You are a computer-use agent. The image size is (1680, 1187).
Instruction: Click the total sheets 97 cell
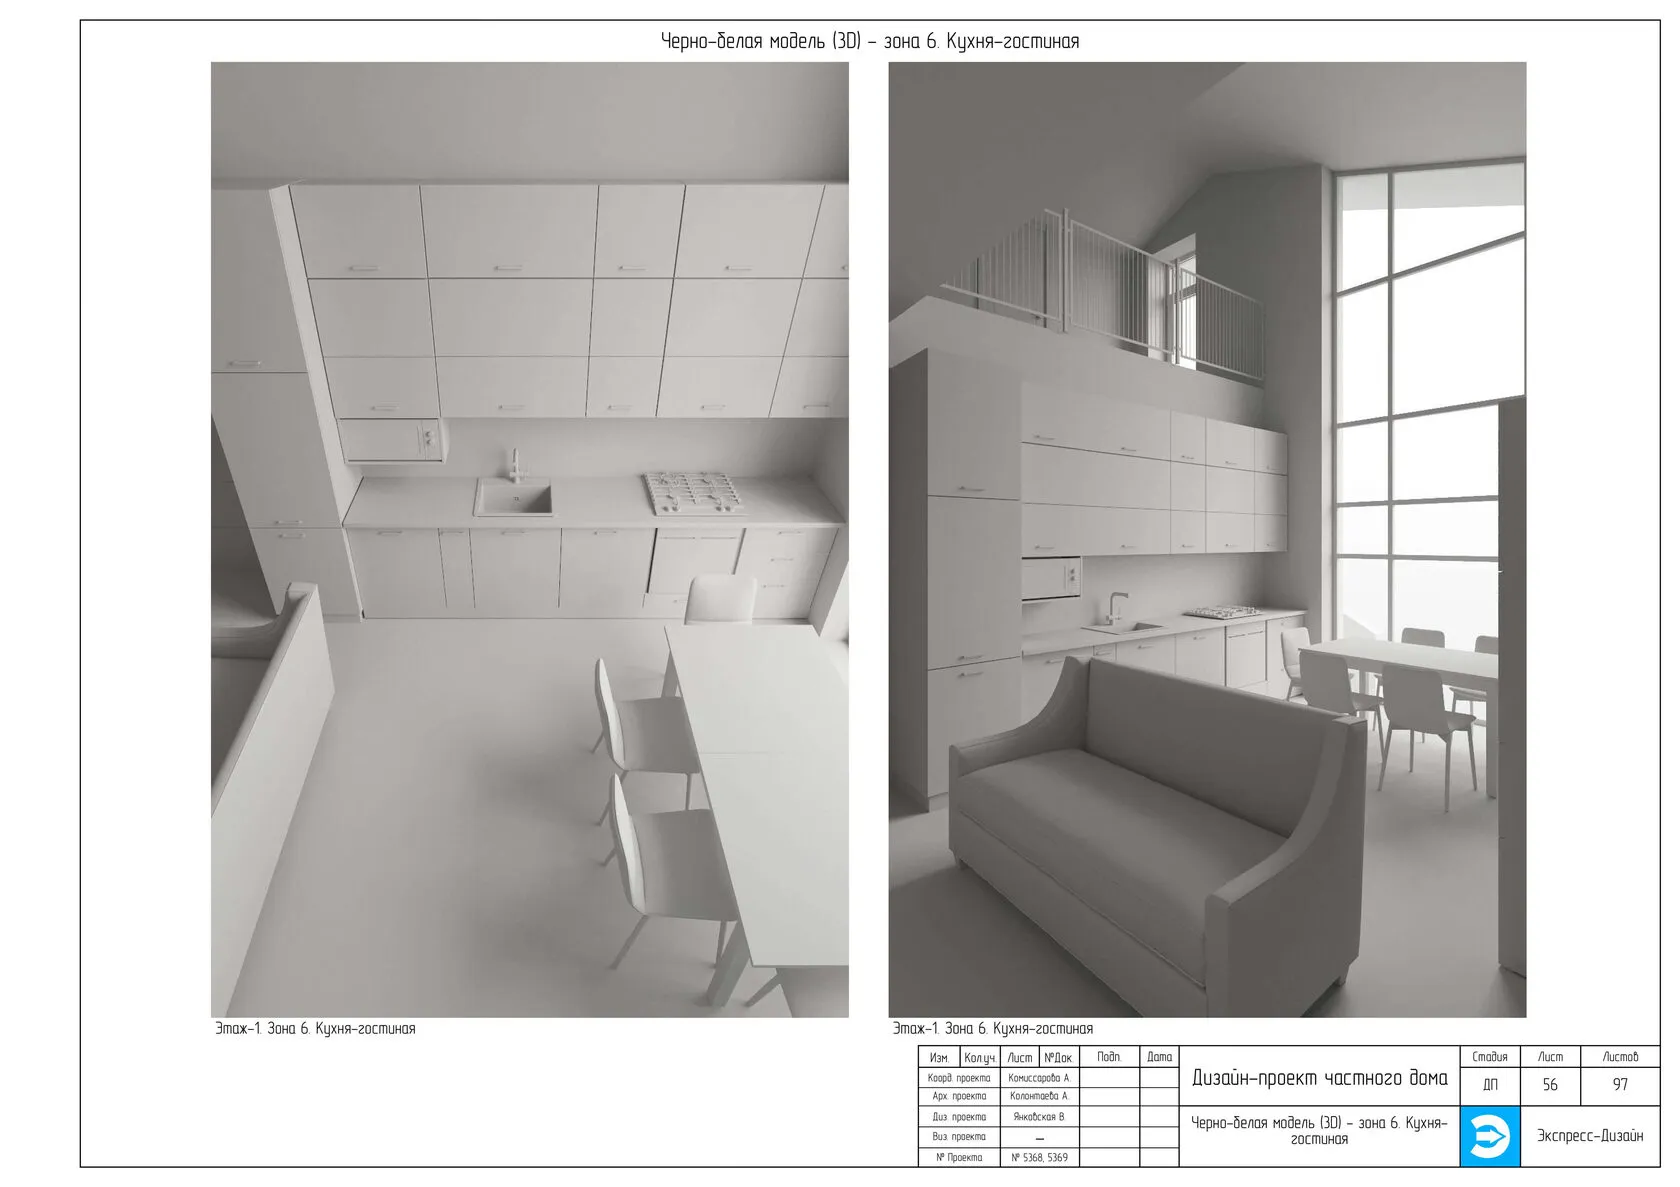1619,1084
